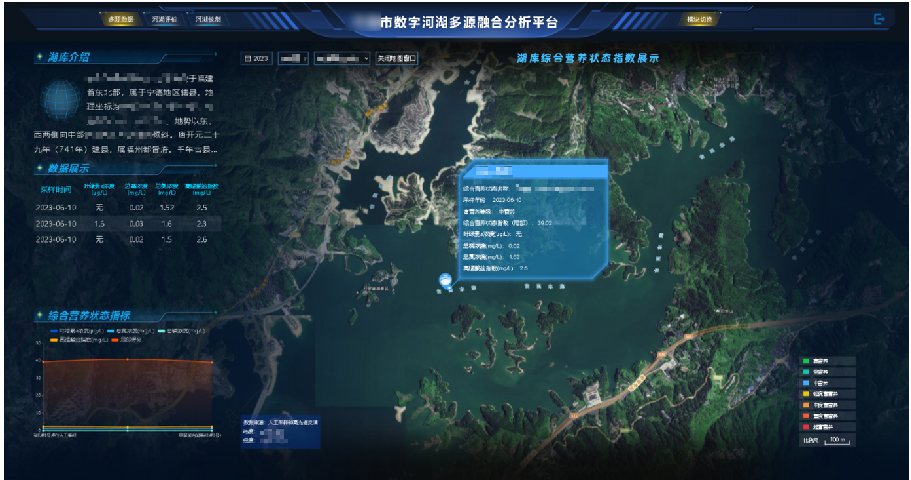The image size is (911, 480).
Task: Click the logout icon in top-right corner
Action: pos(879,19)
